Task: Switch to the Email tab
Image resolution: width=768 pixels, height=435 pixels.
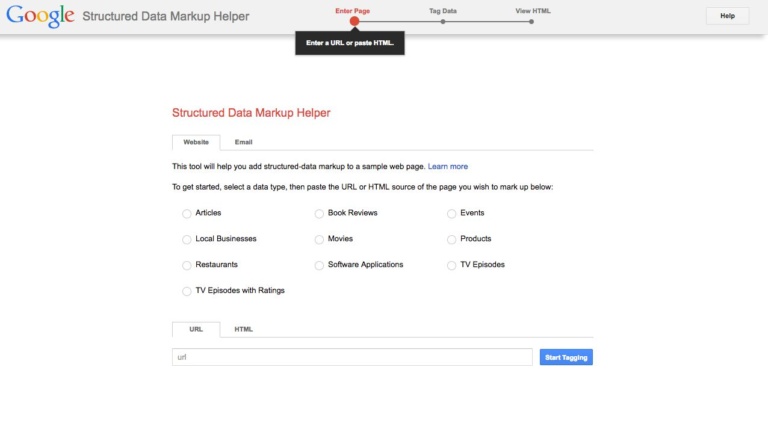Action: coord(244,142)
